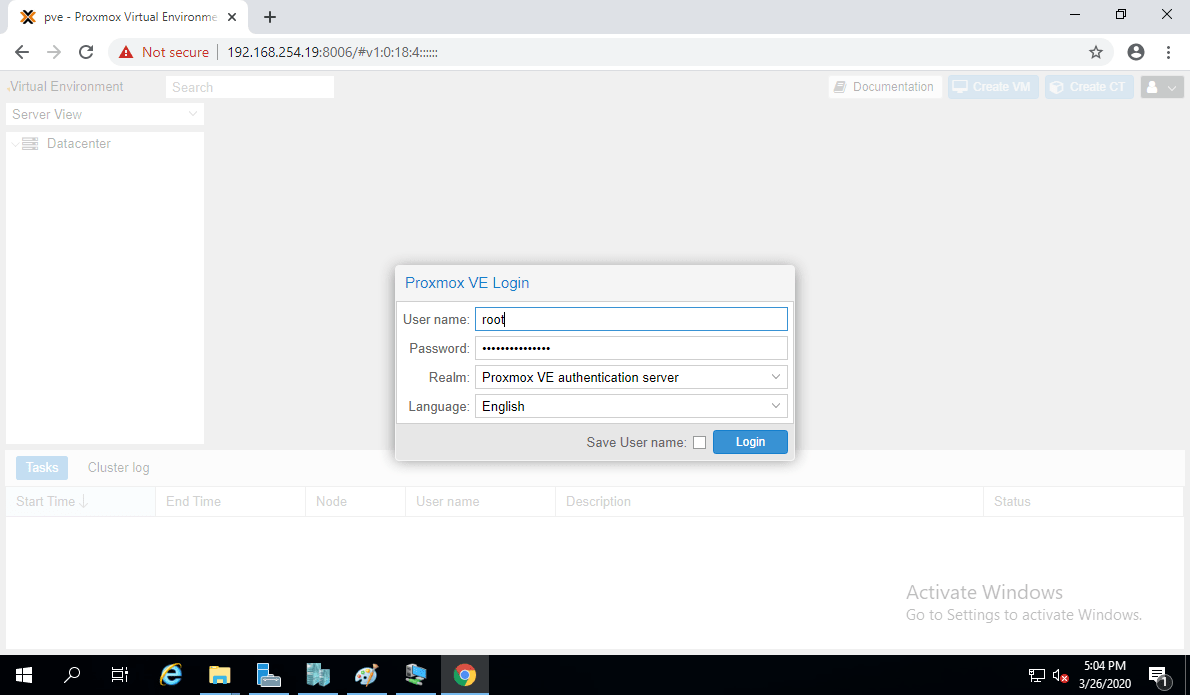Switch to the Cluster log tab
This screenshot has height=695, width=1190.
tap(118, 467)
